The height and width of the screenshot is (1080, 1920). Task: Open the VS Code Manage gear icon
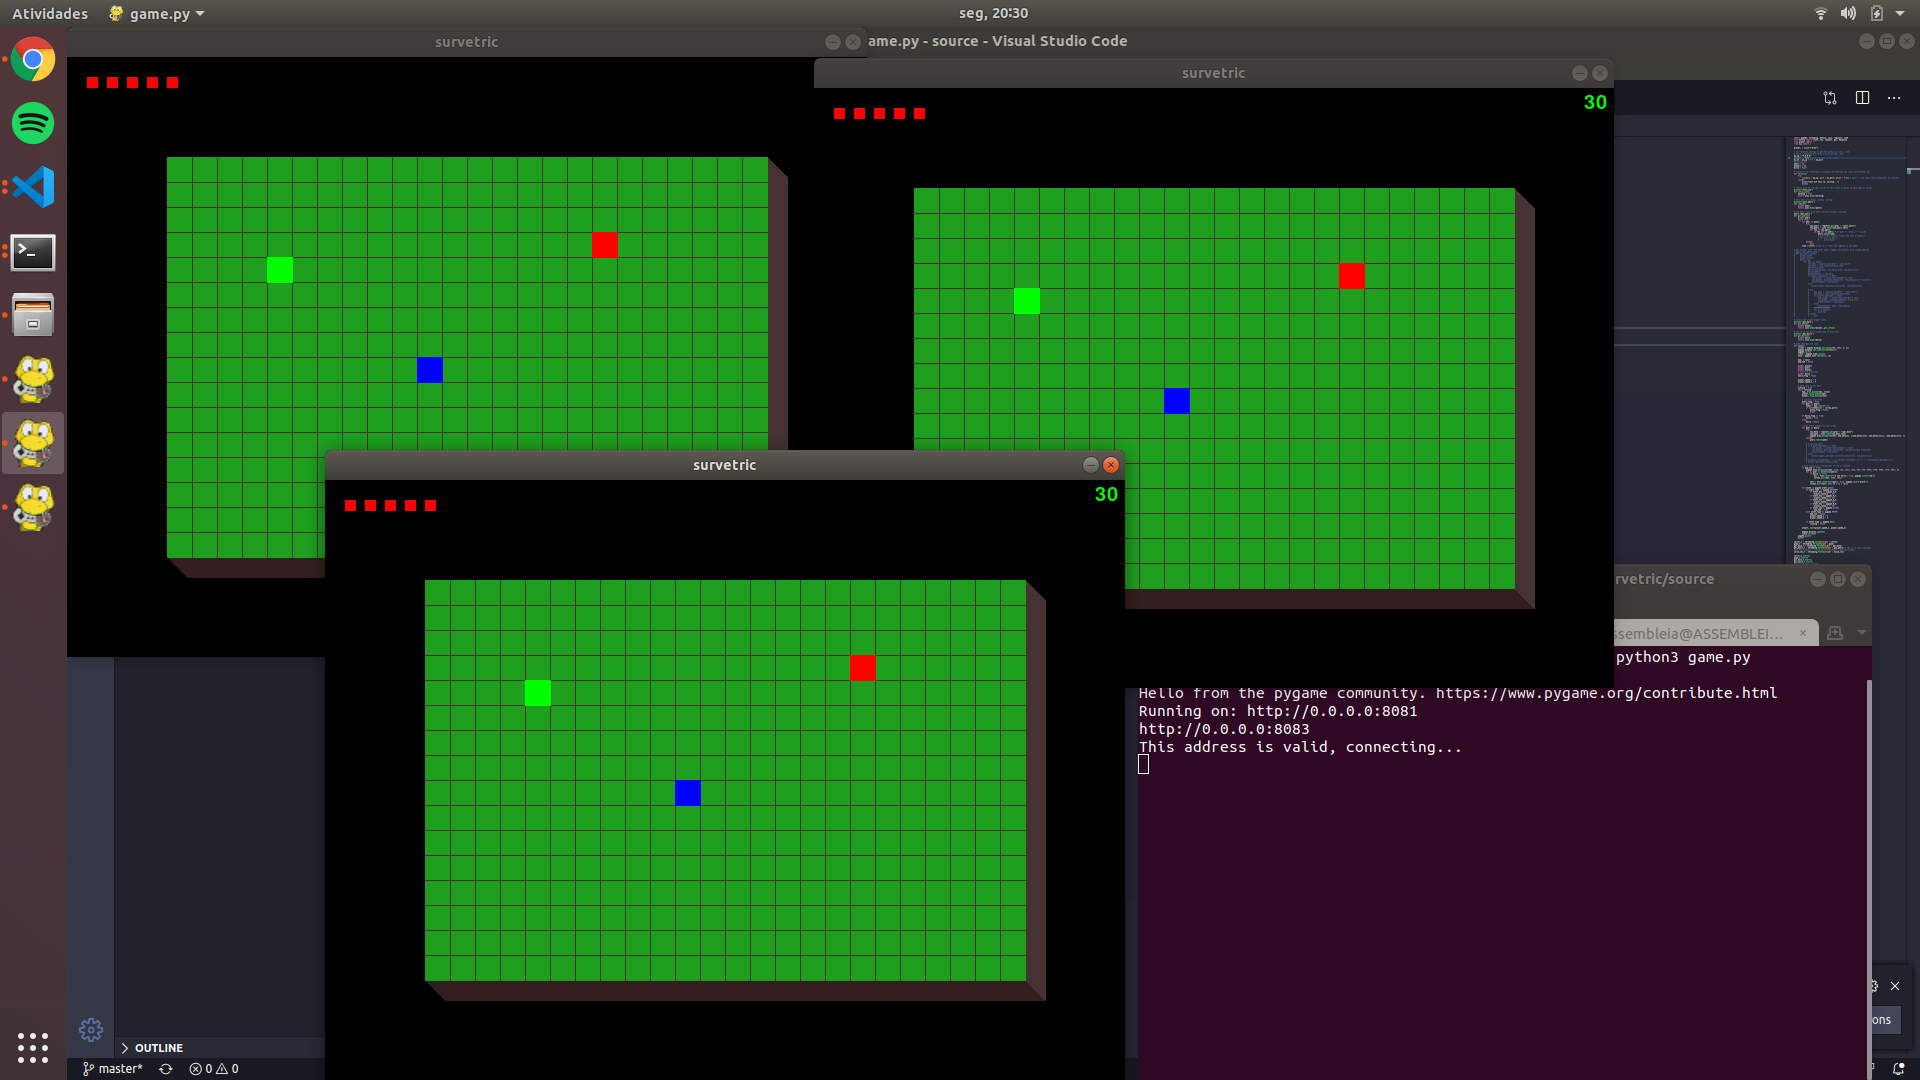(91, 1029)
